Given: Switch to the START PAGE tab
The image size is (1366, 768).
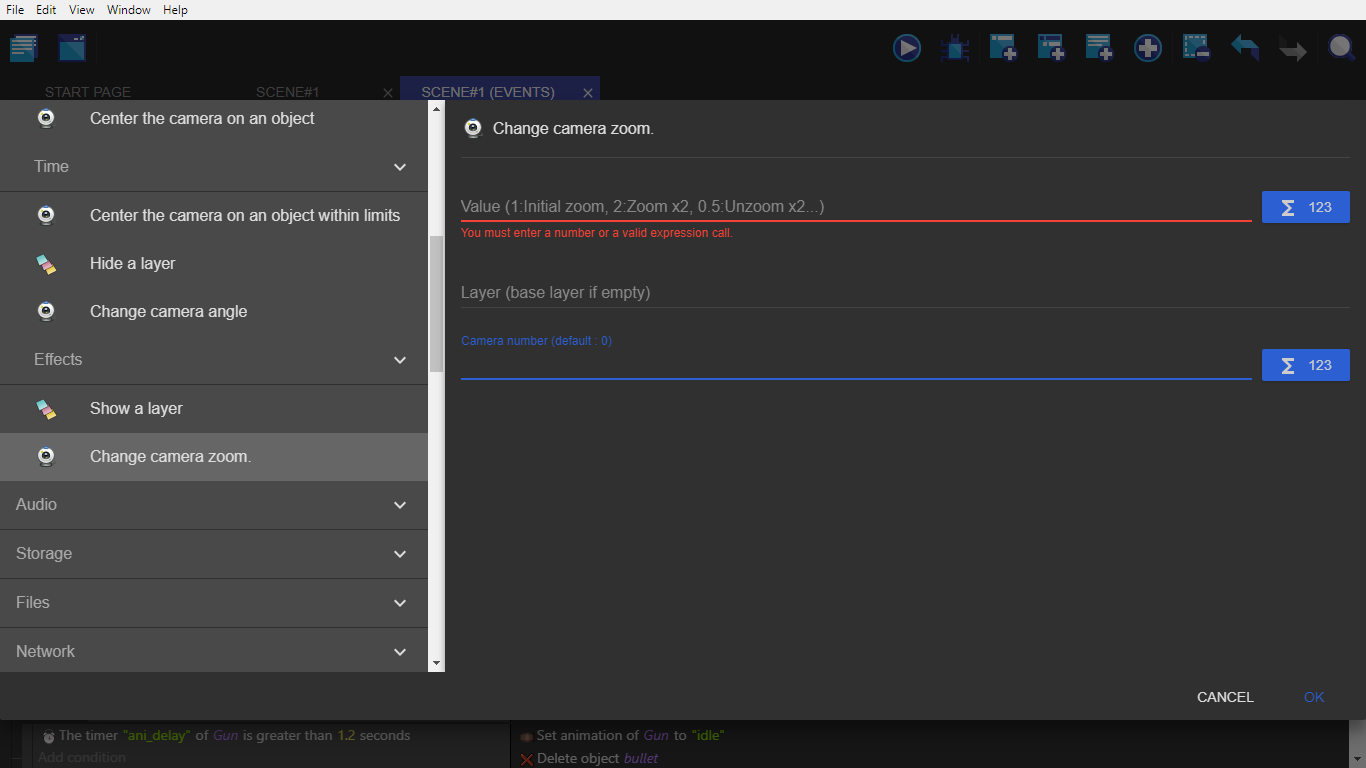Looking at the screenshot, I should pos(88,92).
